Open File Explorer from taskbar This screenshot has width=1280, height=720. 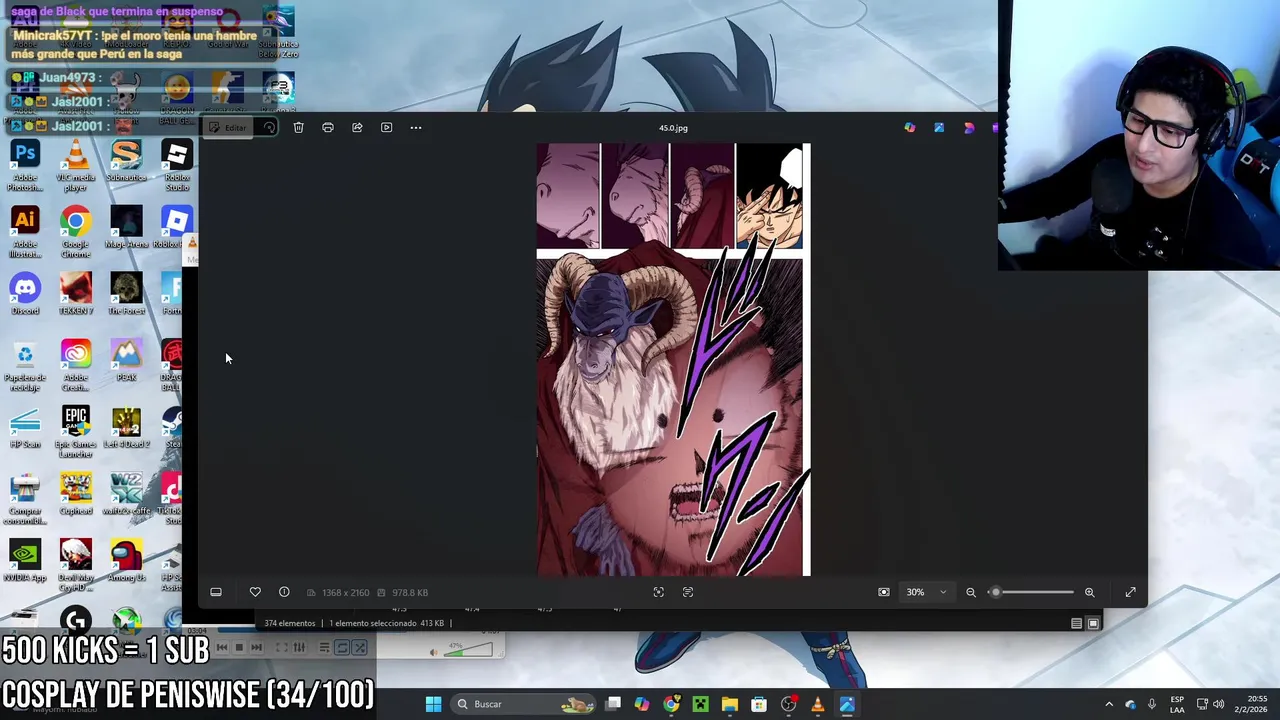coord(730,704)
